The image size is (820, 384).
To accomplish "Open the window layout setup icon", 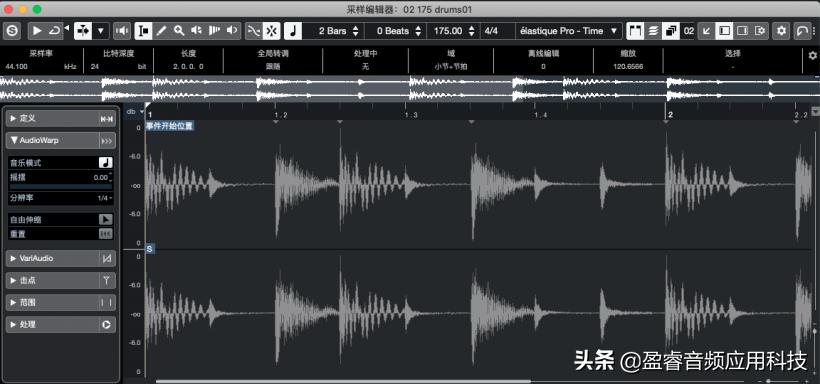I will pos(760,31).
